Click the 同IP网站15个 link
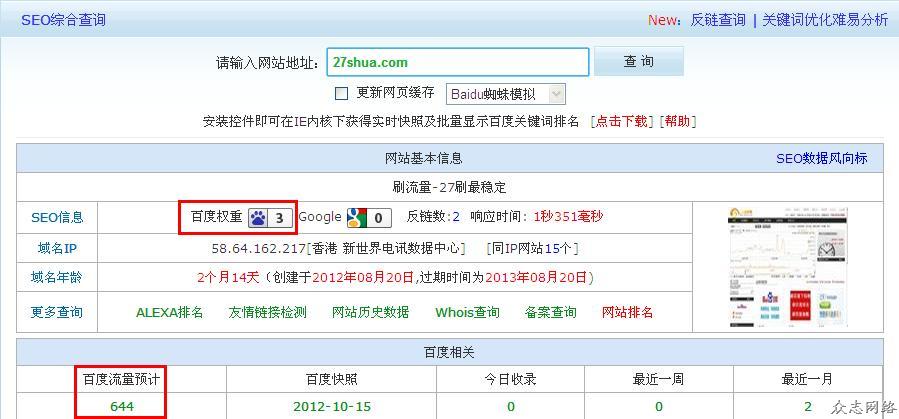 coord(532,248)
